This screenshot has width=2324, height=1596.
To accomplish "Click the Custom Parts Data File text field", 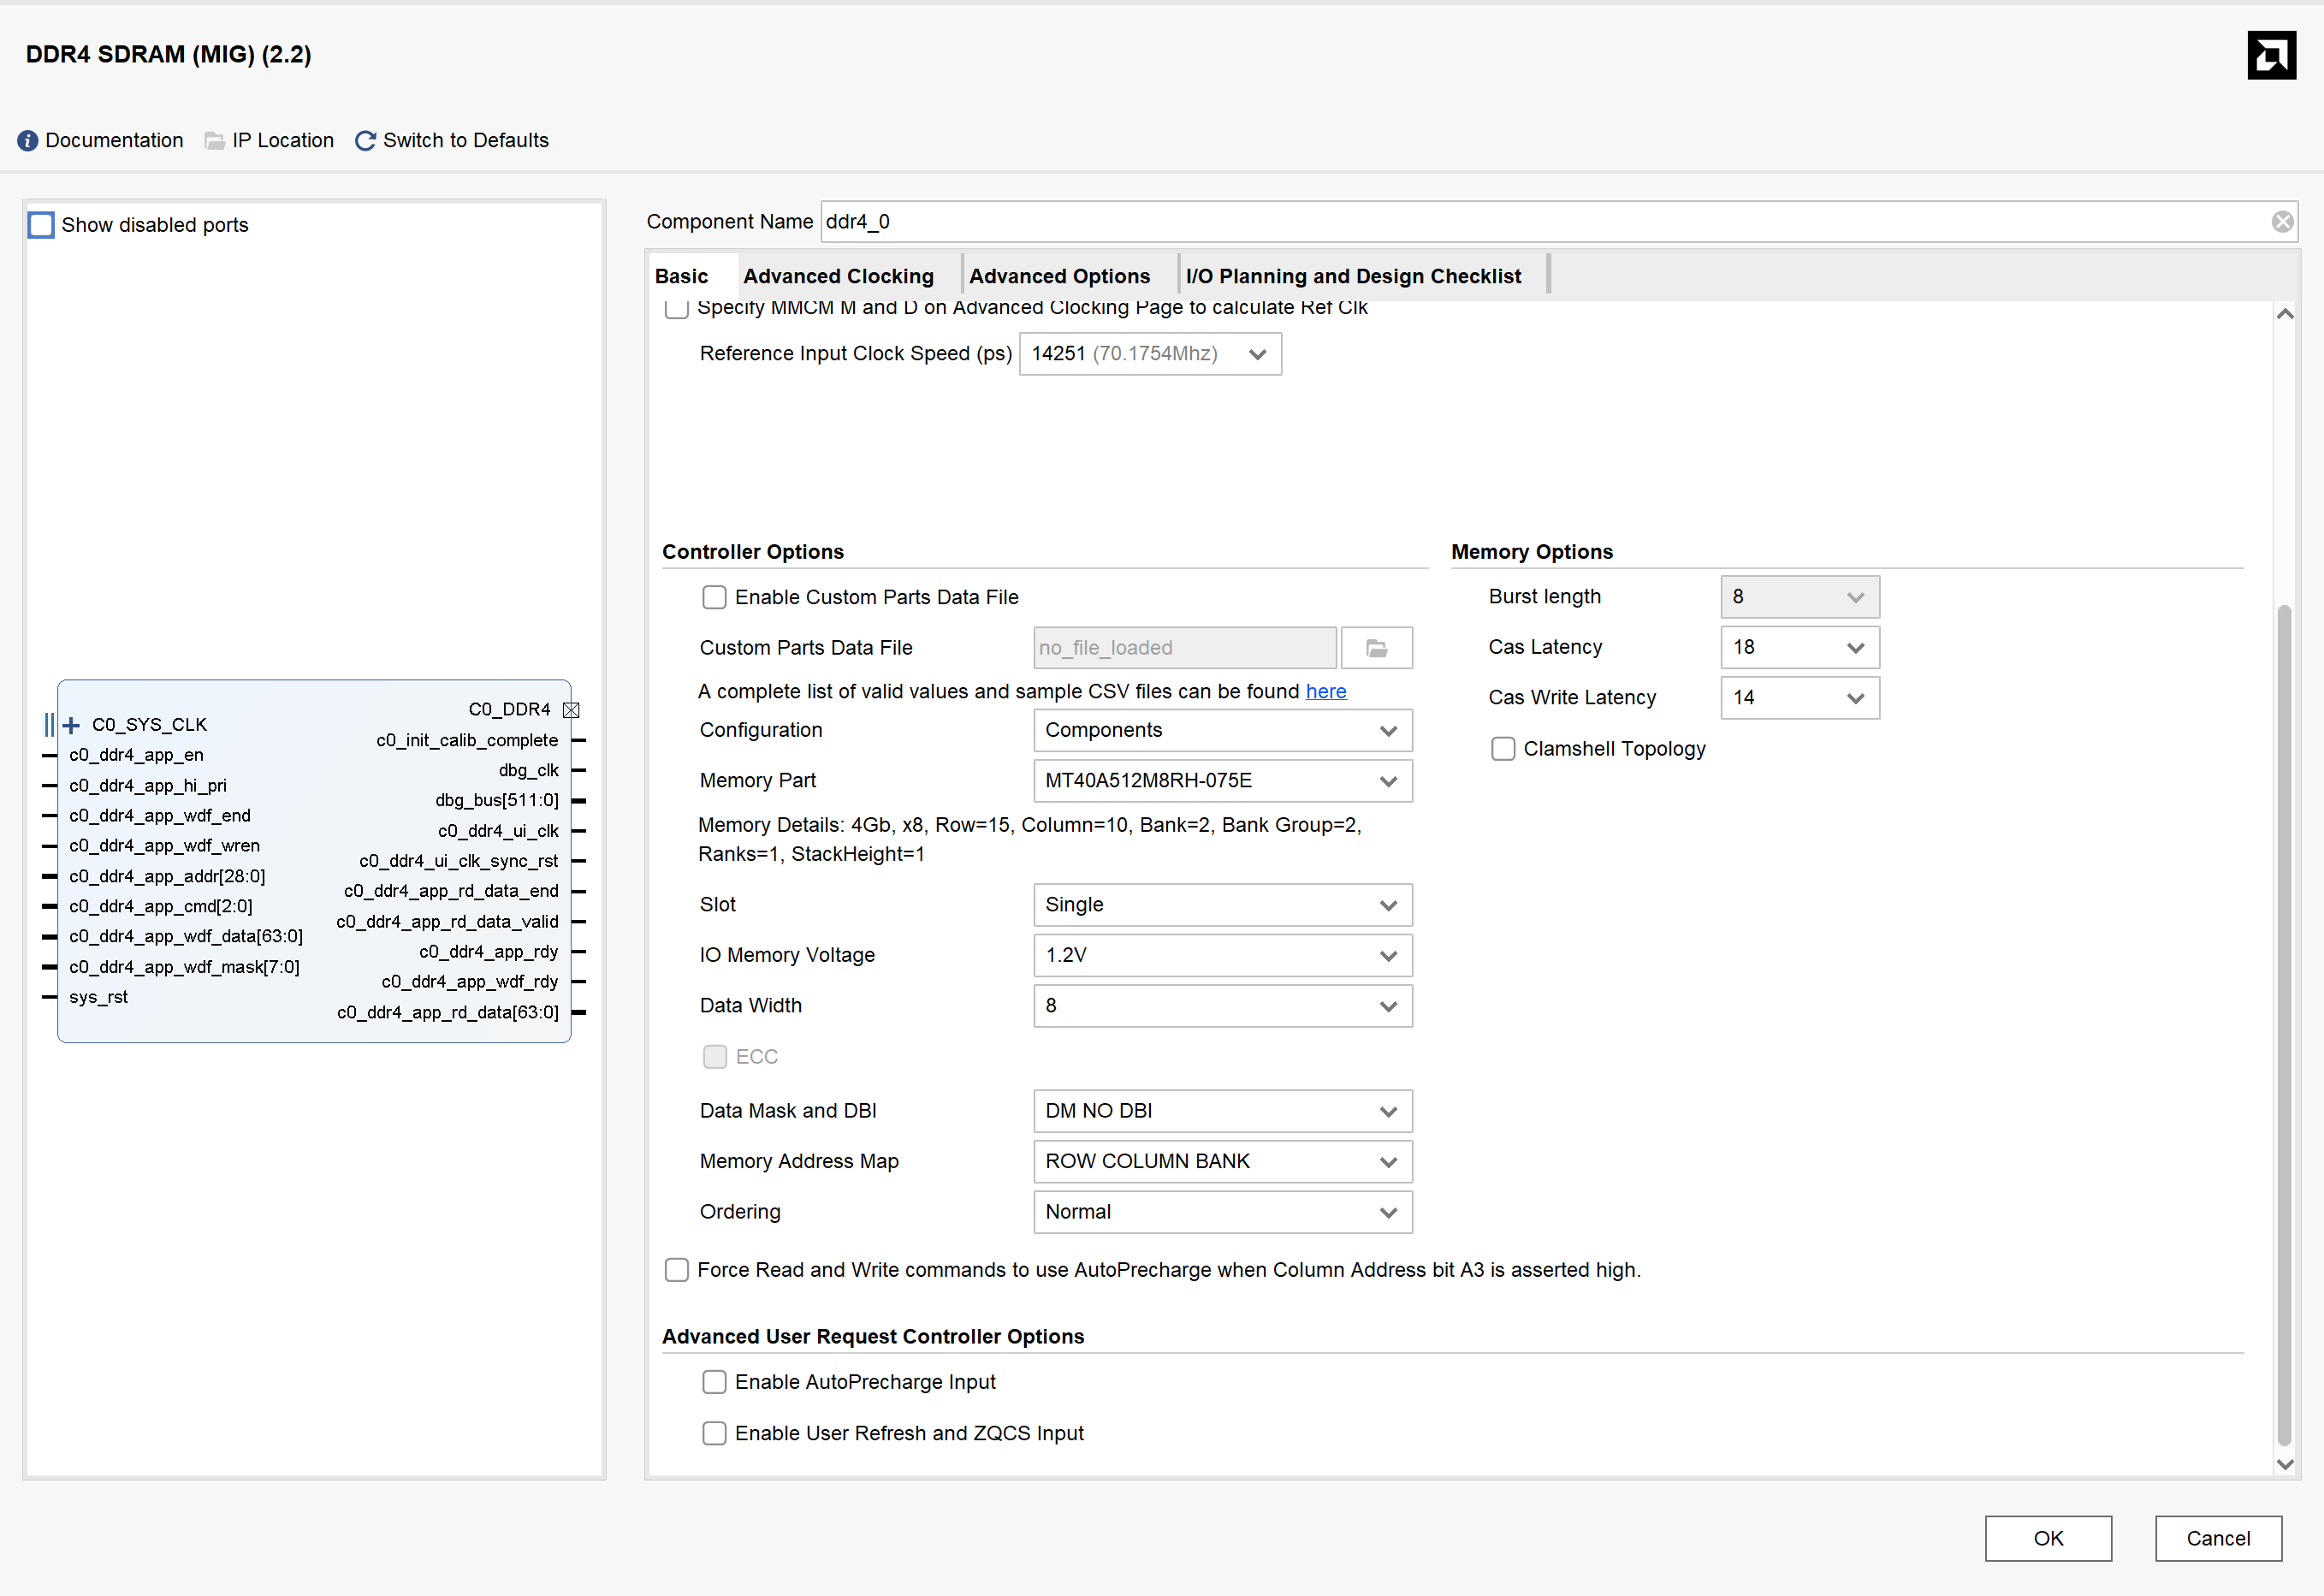I will click(1184, 648).
